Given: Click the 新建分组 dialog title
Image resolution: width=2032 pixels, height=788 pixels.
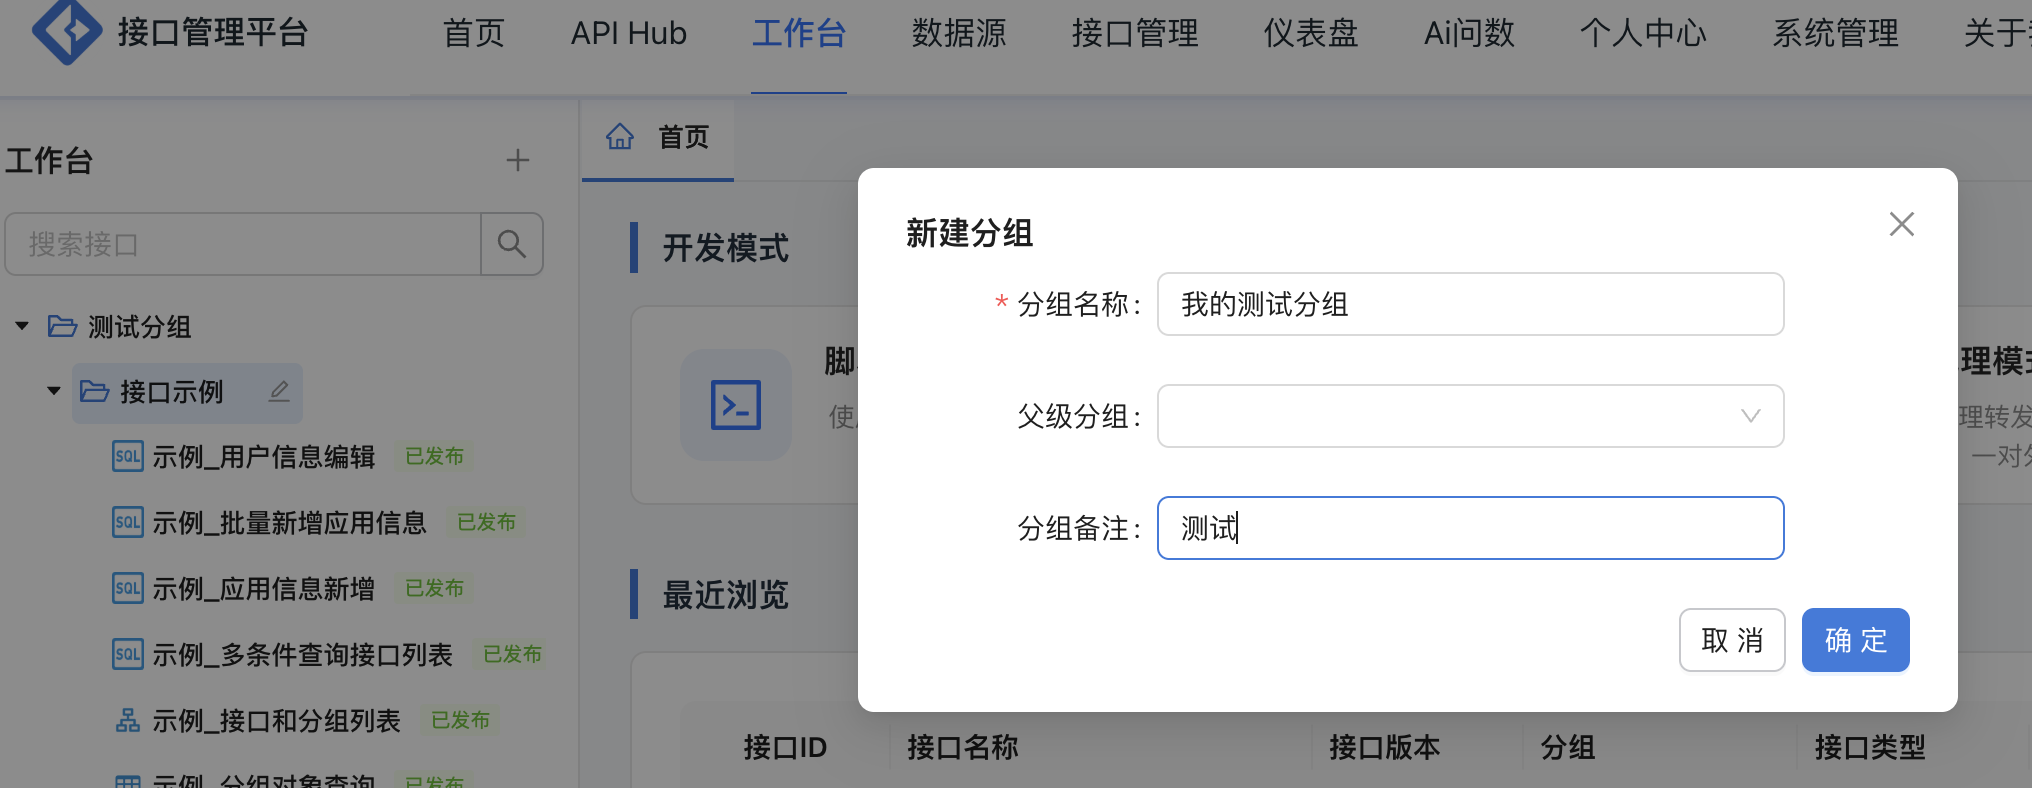Looking at the screenshot, I should click(969, 233).
